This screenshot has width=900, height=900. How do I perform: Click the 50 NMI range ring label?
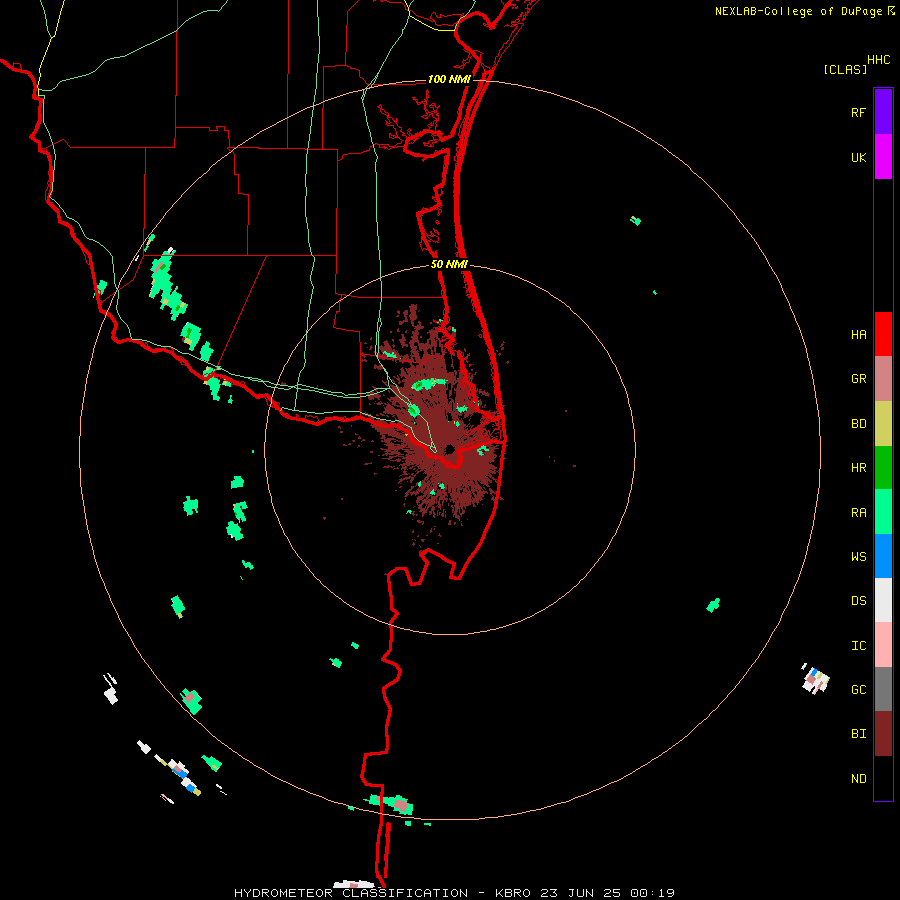[449, 264]
